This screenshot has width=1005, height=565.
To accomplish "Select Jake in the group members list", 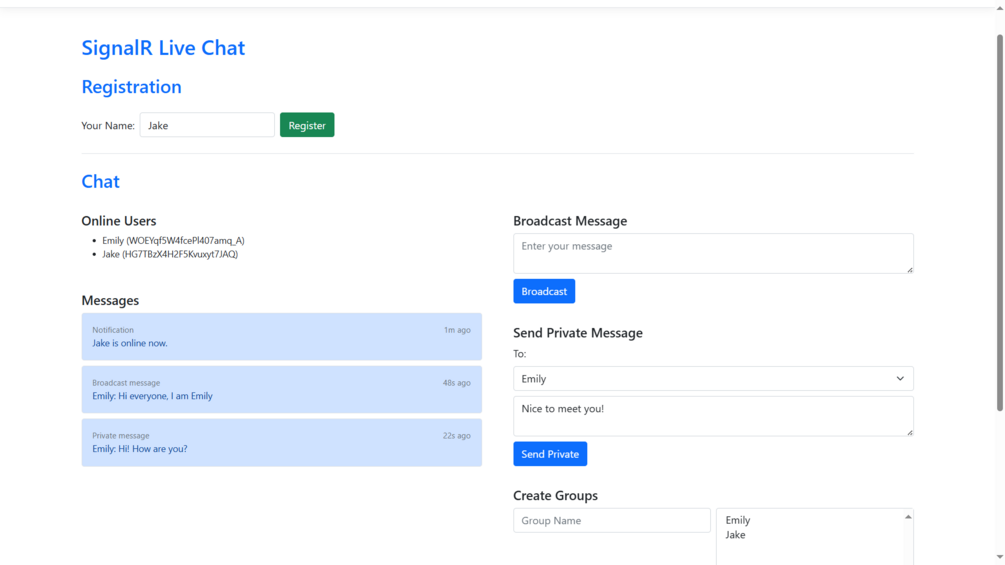I will click(735, 535).
